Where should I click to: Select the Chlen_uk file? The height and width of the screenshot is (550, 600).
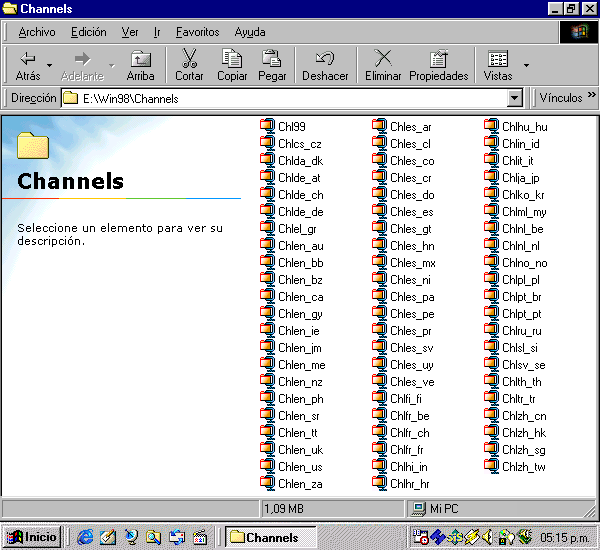point(292,450)
